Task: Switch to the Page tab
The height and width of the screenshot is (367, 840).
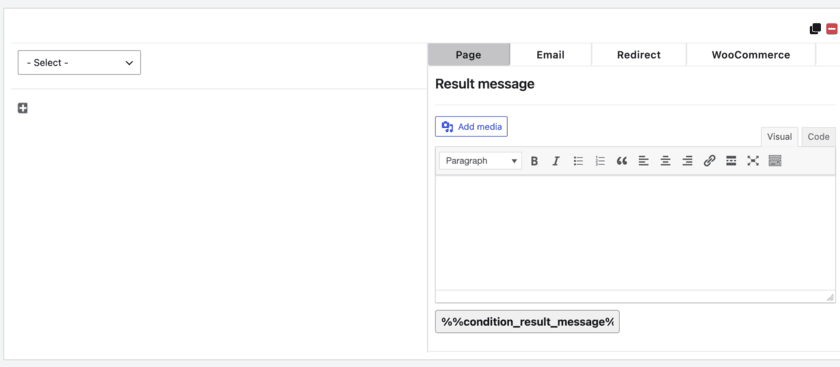Action: 469,55
